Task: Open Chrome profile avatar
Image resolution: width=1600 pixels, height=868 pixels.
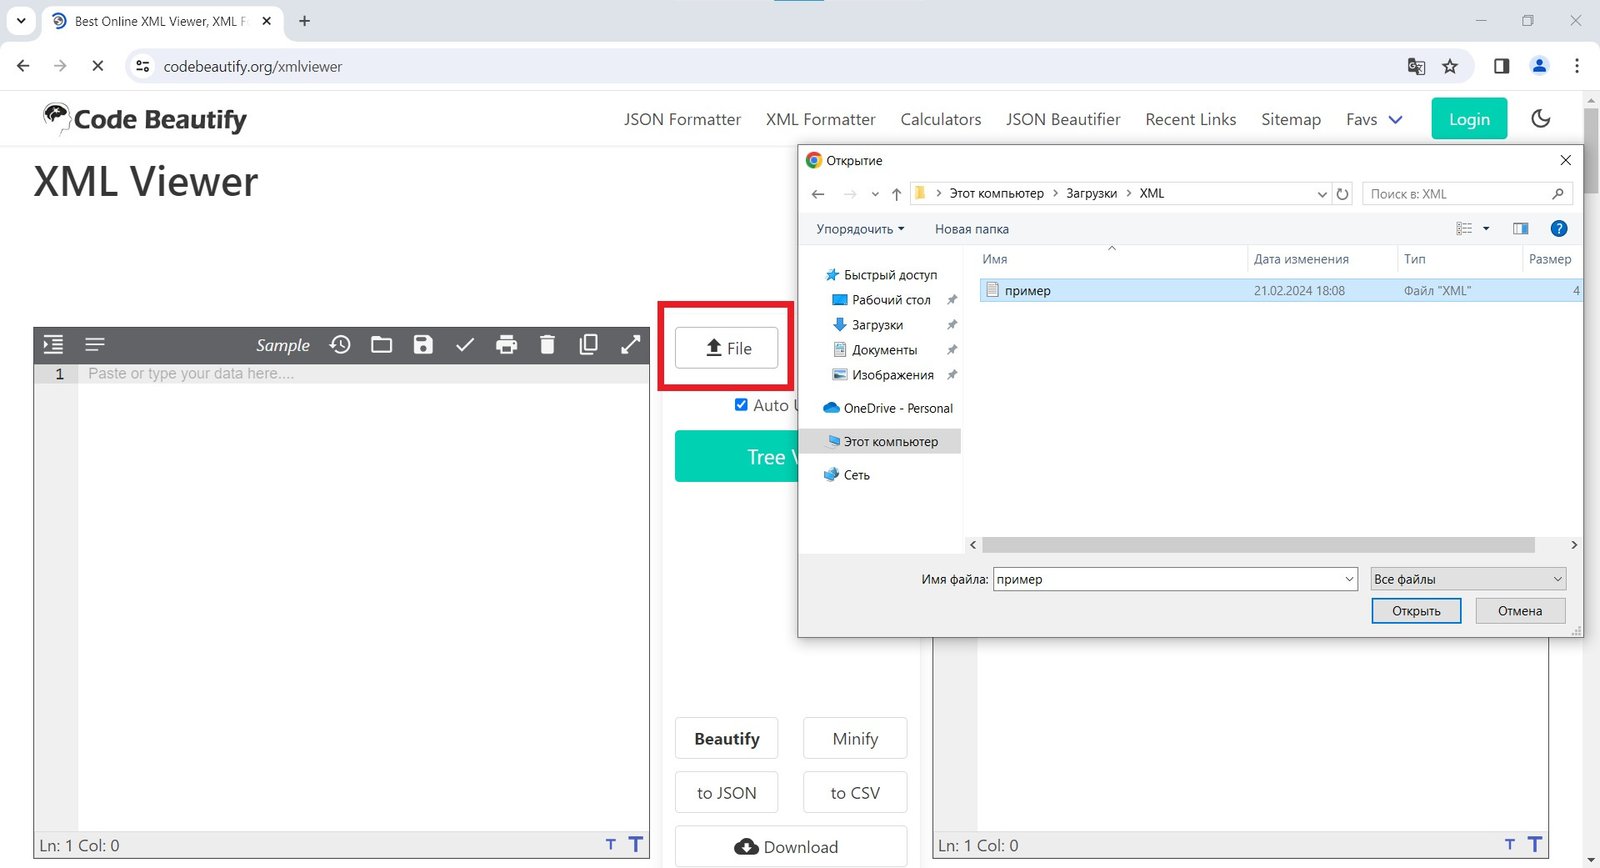Action: point(1540,66)
